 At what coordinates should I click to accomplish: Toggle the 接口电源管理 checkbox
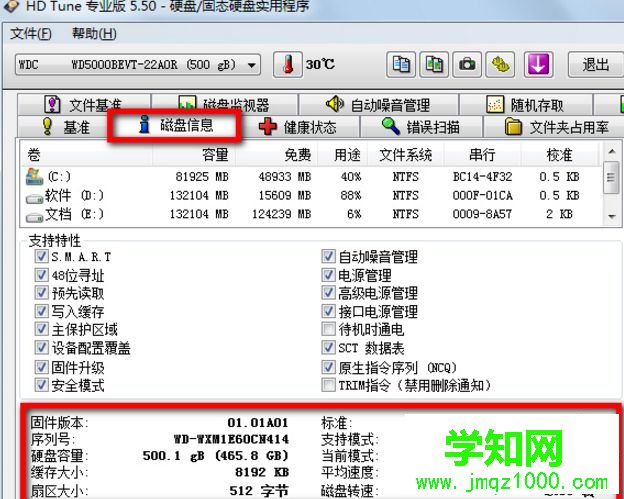pos(328,311)
